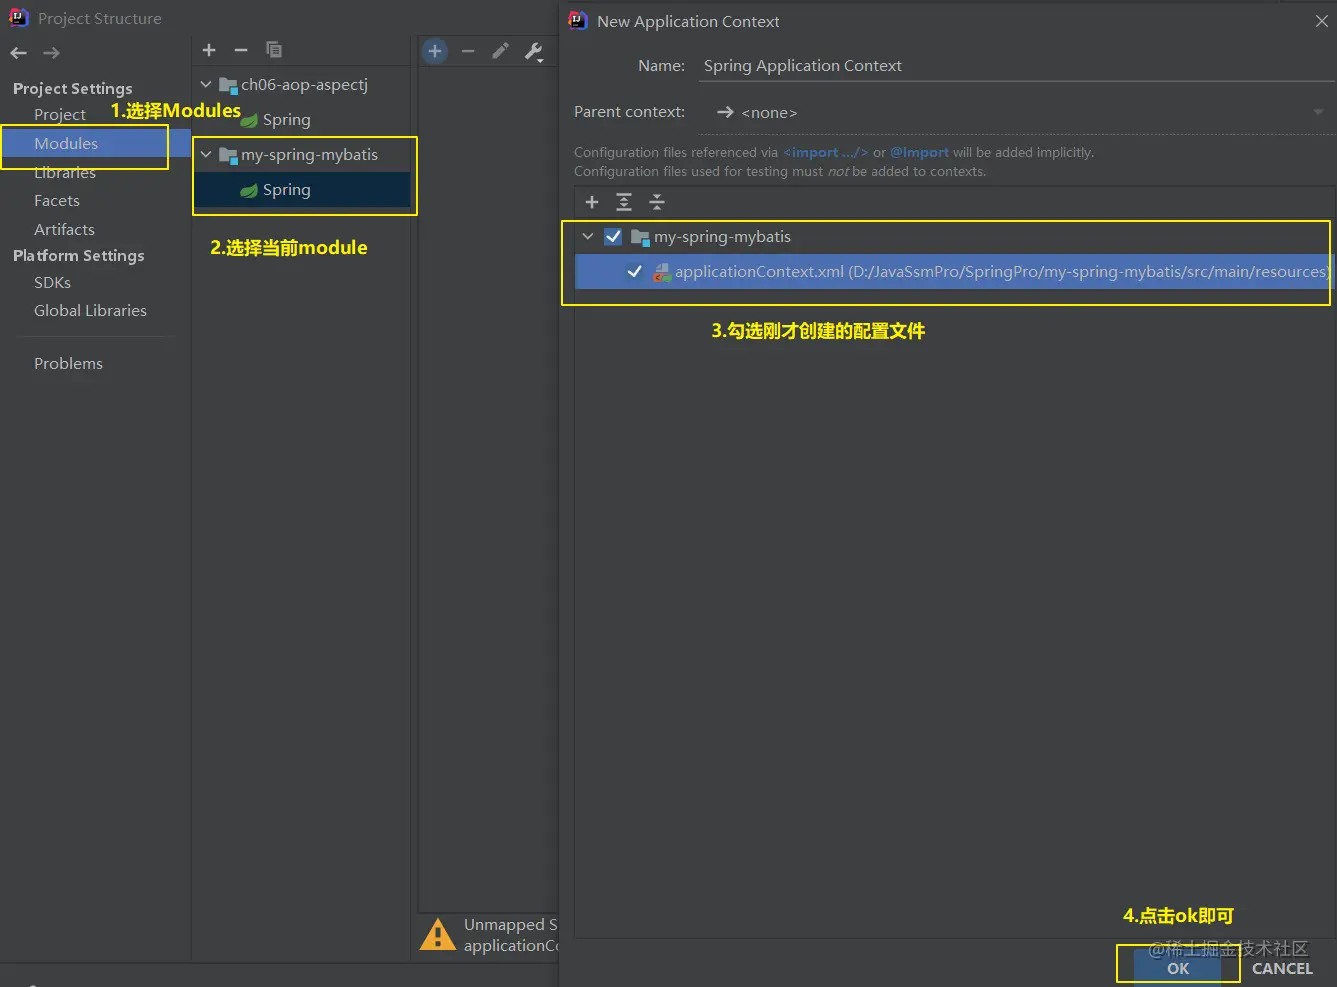Select the applicationContext.xml file row

coord(954,271)
